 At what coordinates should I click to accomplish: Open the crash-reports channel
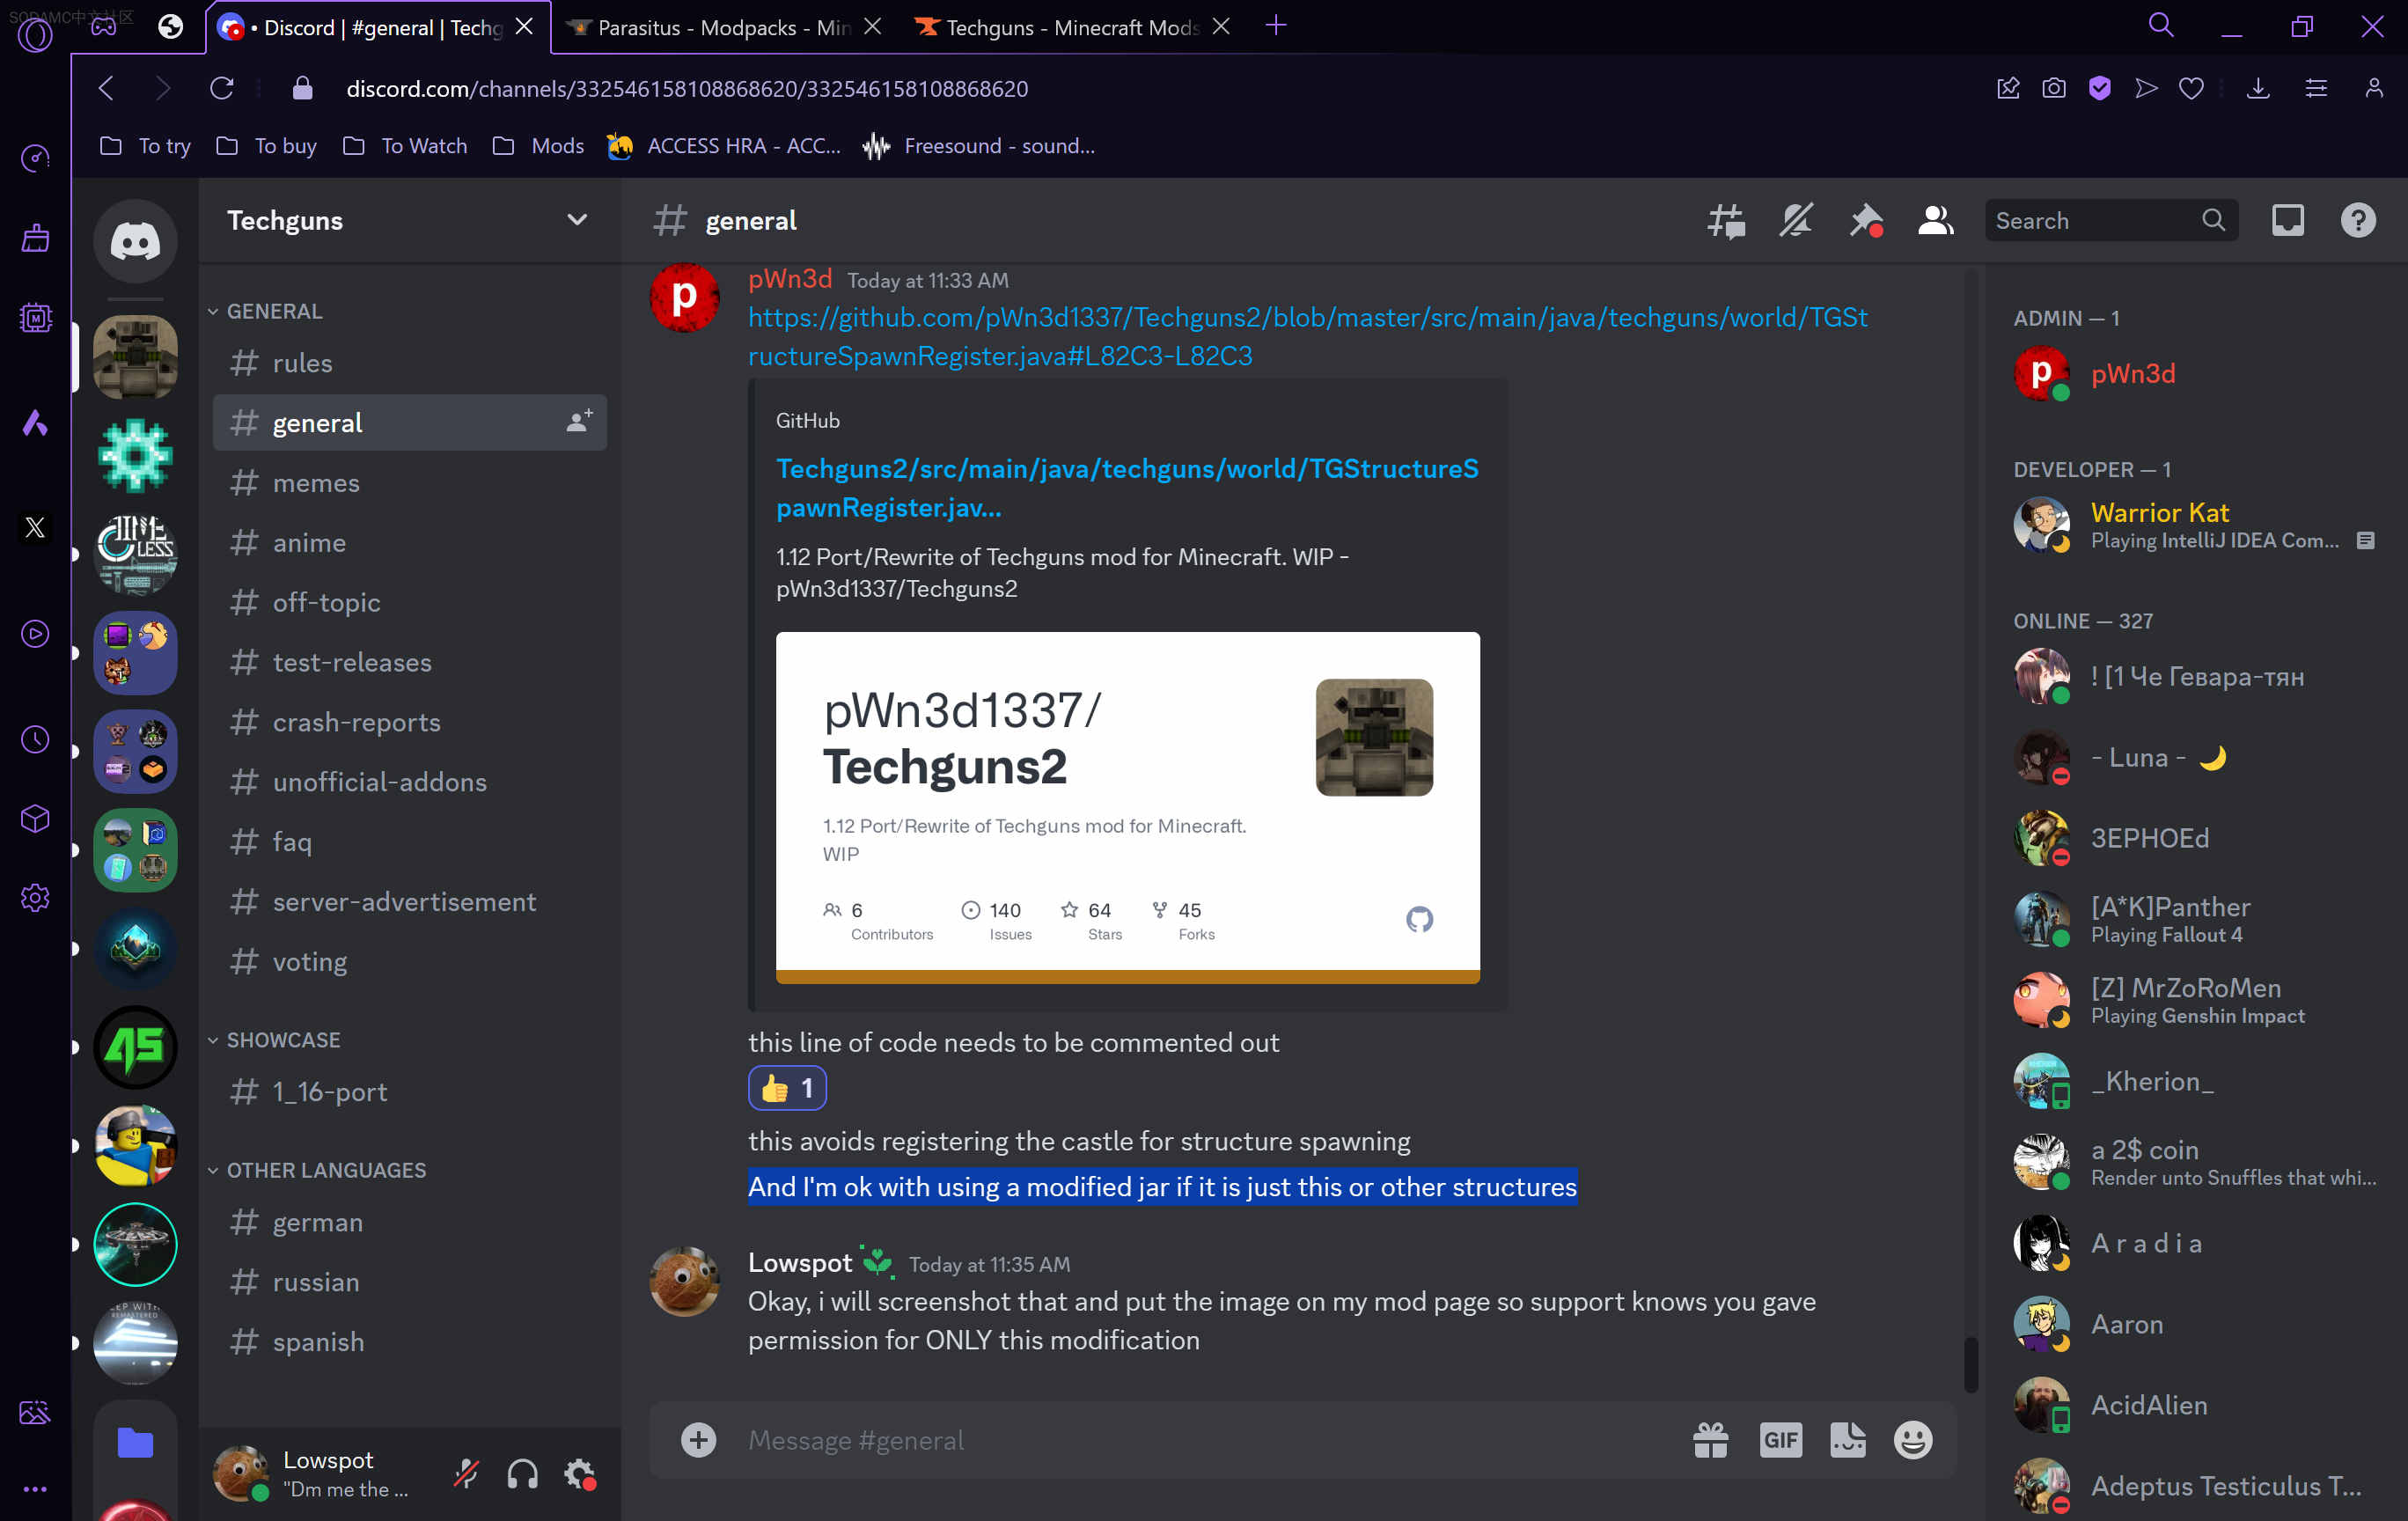(x=410, y=722)
